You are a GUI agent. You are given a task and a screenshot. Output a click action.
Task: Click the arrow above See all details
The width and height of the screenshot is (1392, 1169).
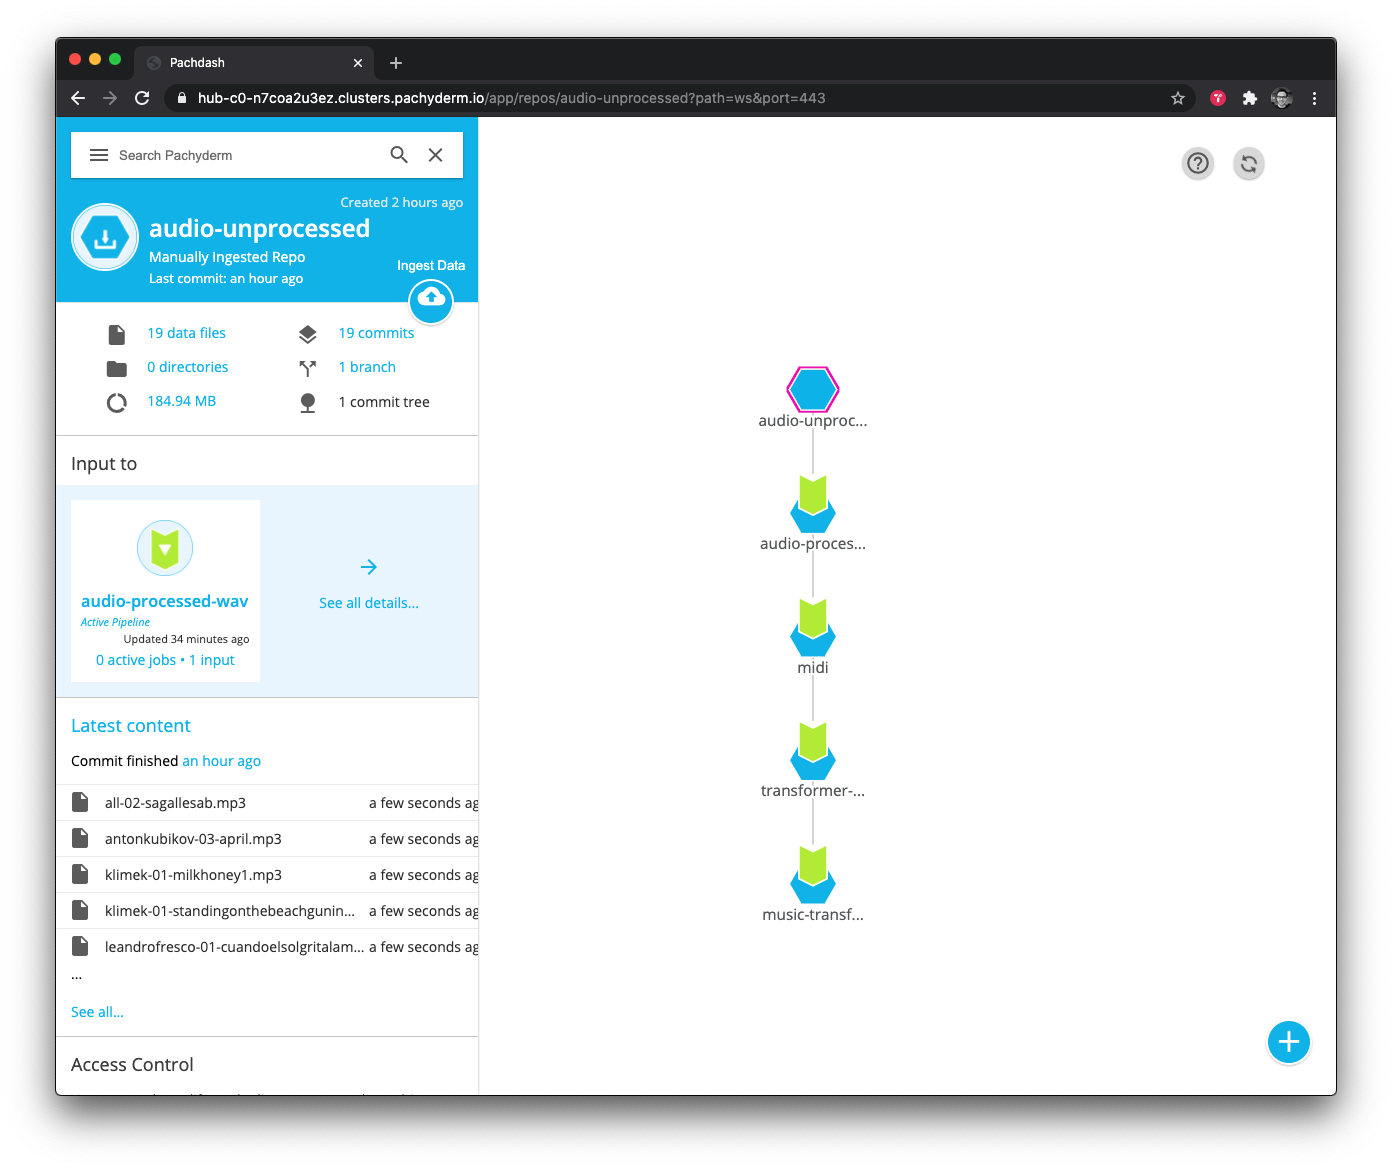(x=369, y=567)
